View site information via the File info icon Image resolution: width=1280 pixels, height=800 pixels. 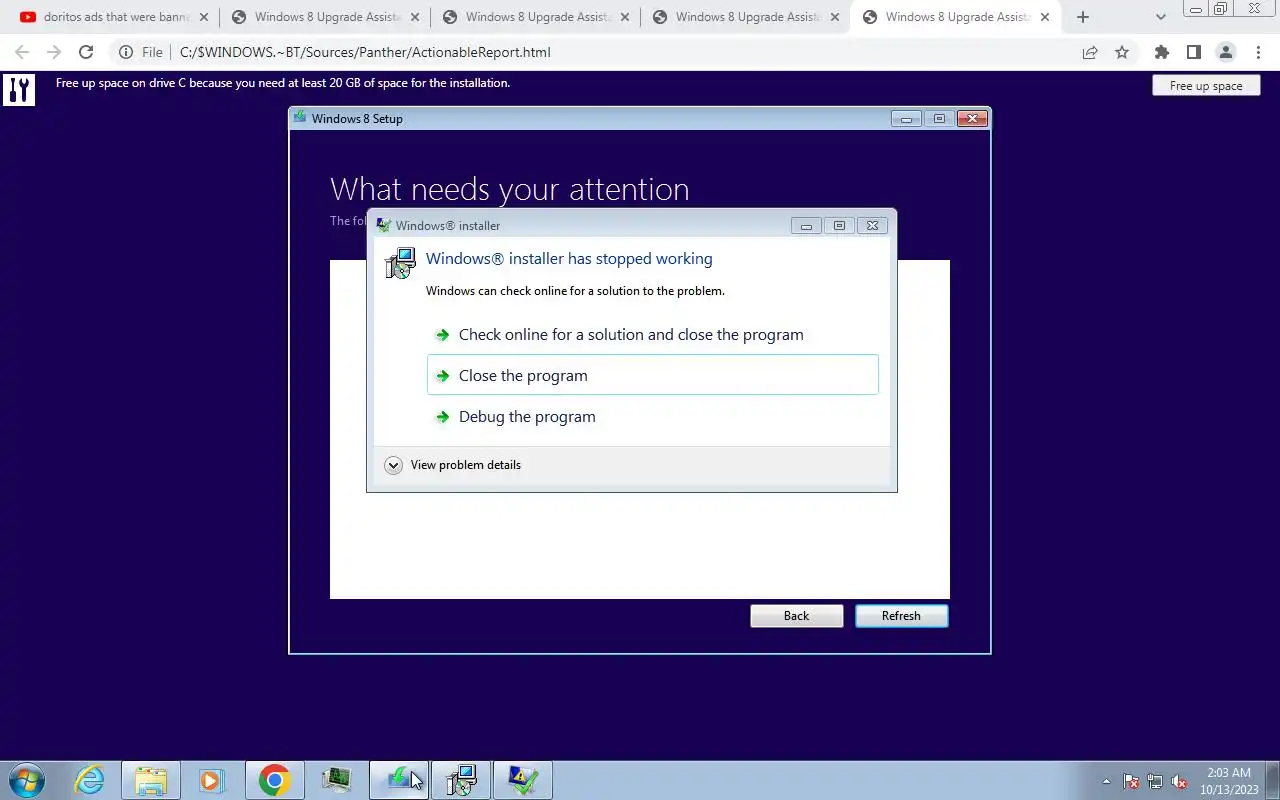coord(125,52)
